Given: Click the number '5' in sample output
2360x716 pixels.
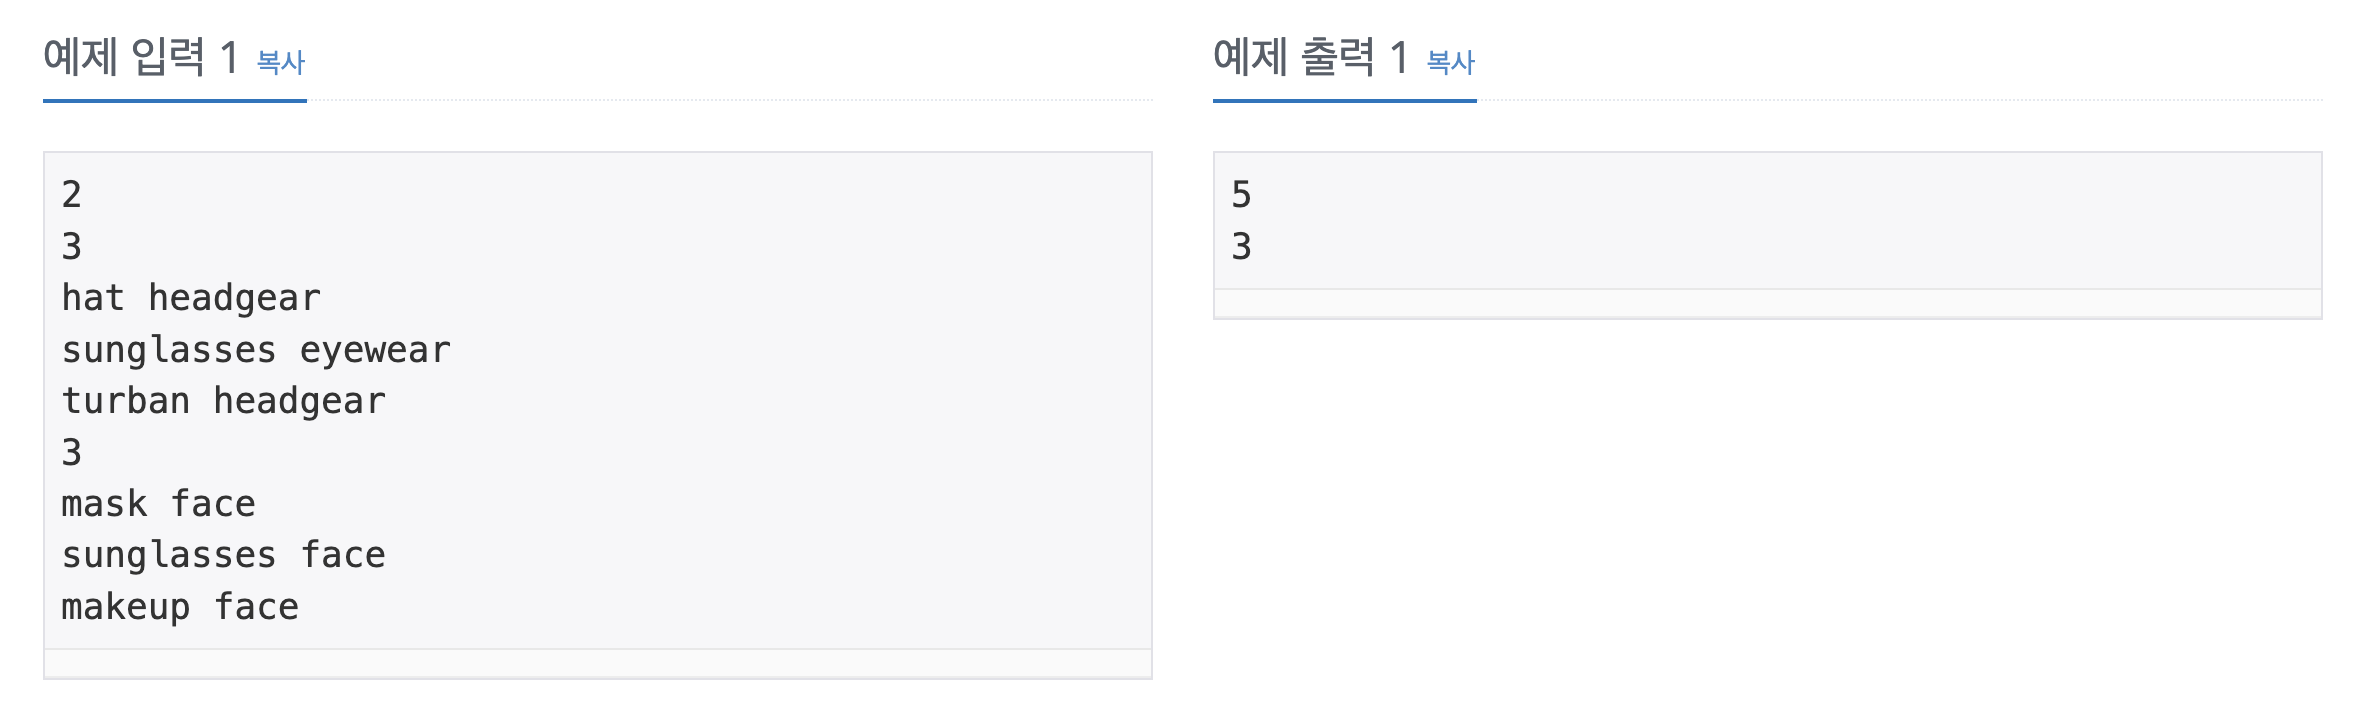Looking at the screenshot, I should point(1240,193).
